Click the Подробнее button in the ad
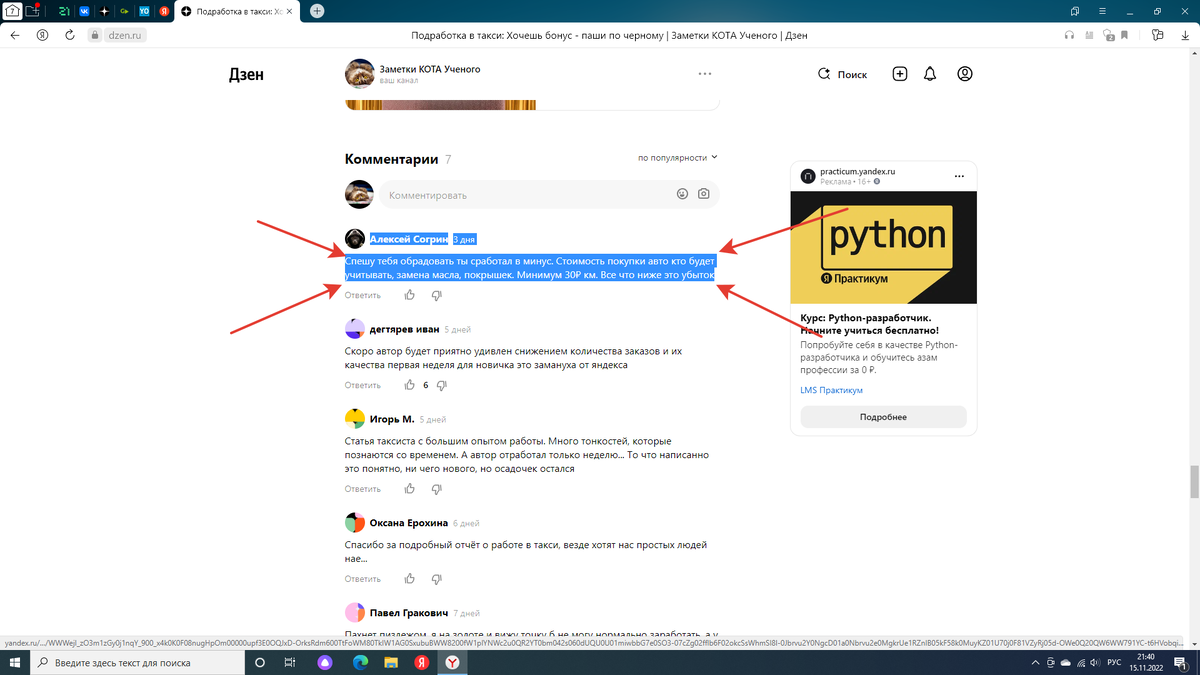This screenshot has width=1200, height=675. (x=883, y=417)
